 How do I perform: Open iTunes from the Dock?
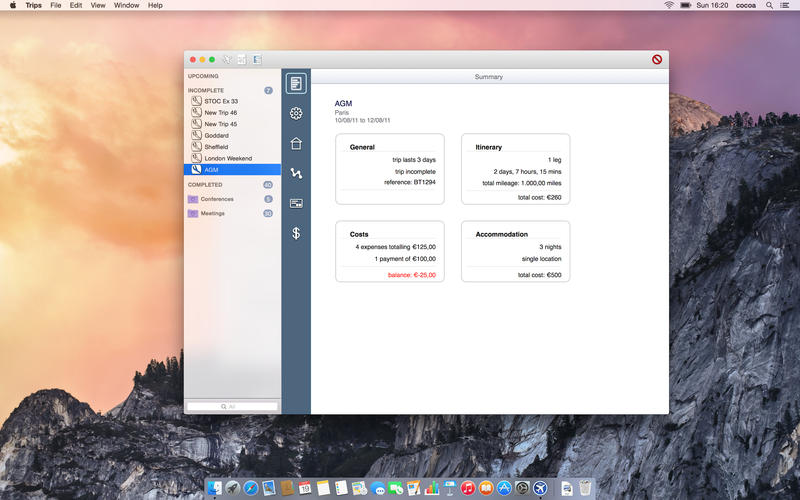point(467,488)
